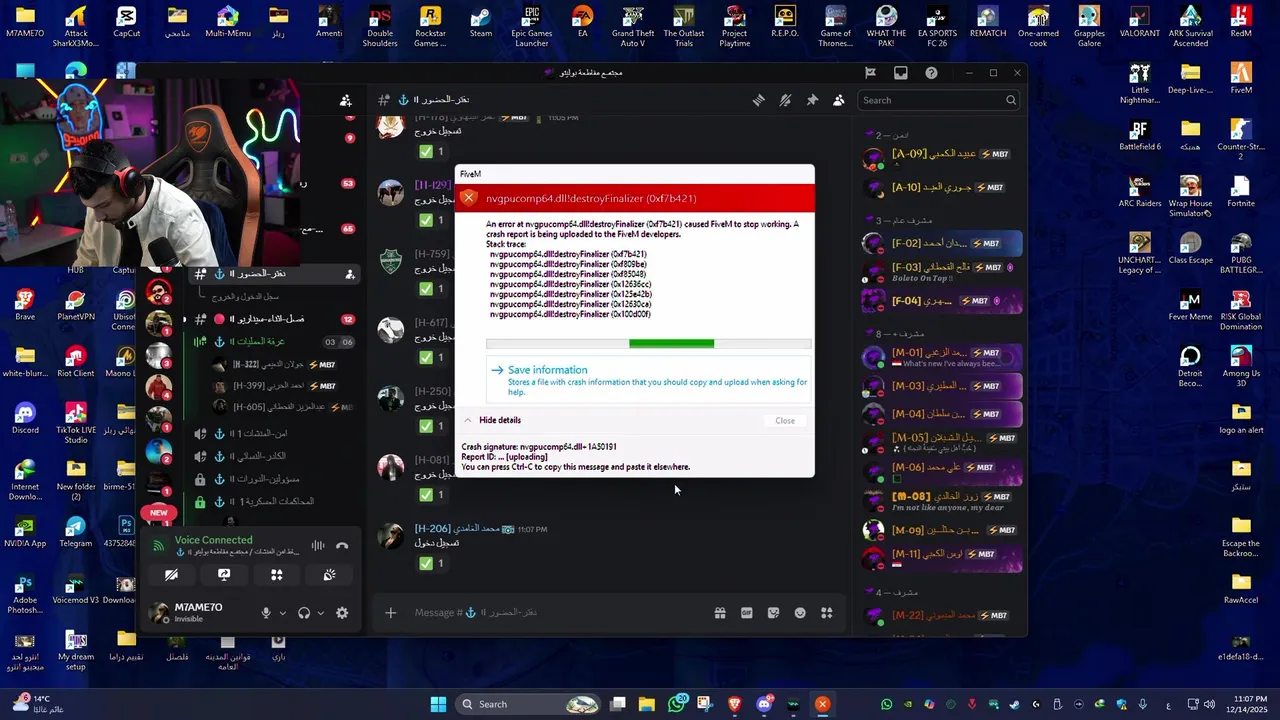This screenshot has height=720, width=1280.
Task: Open emoji picker in message bar
Action: coord(800,613)
